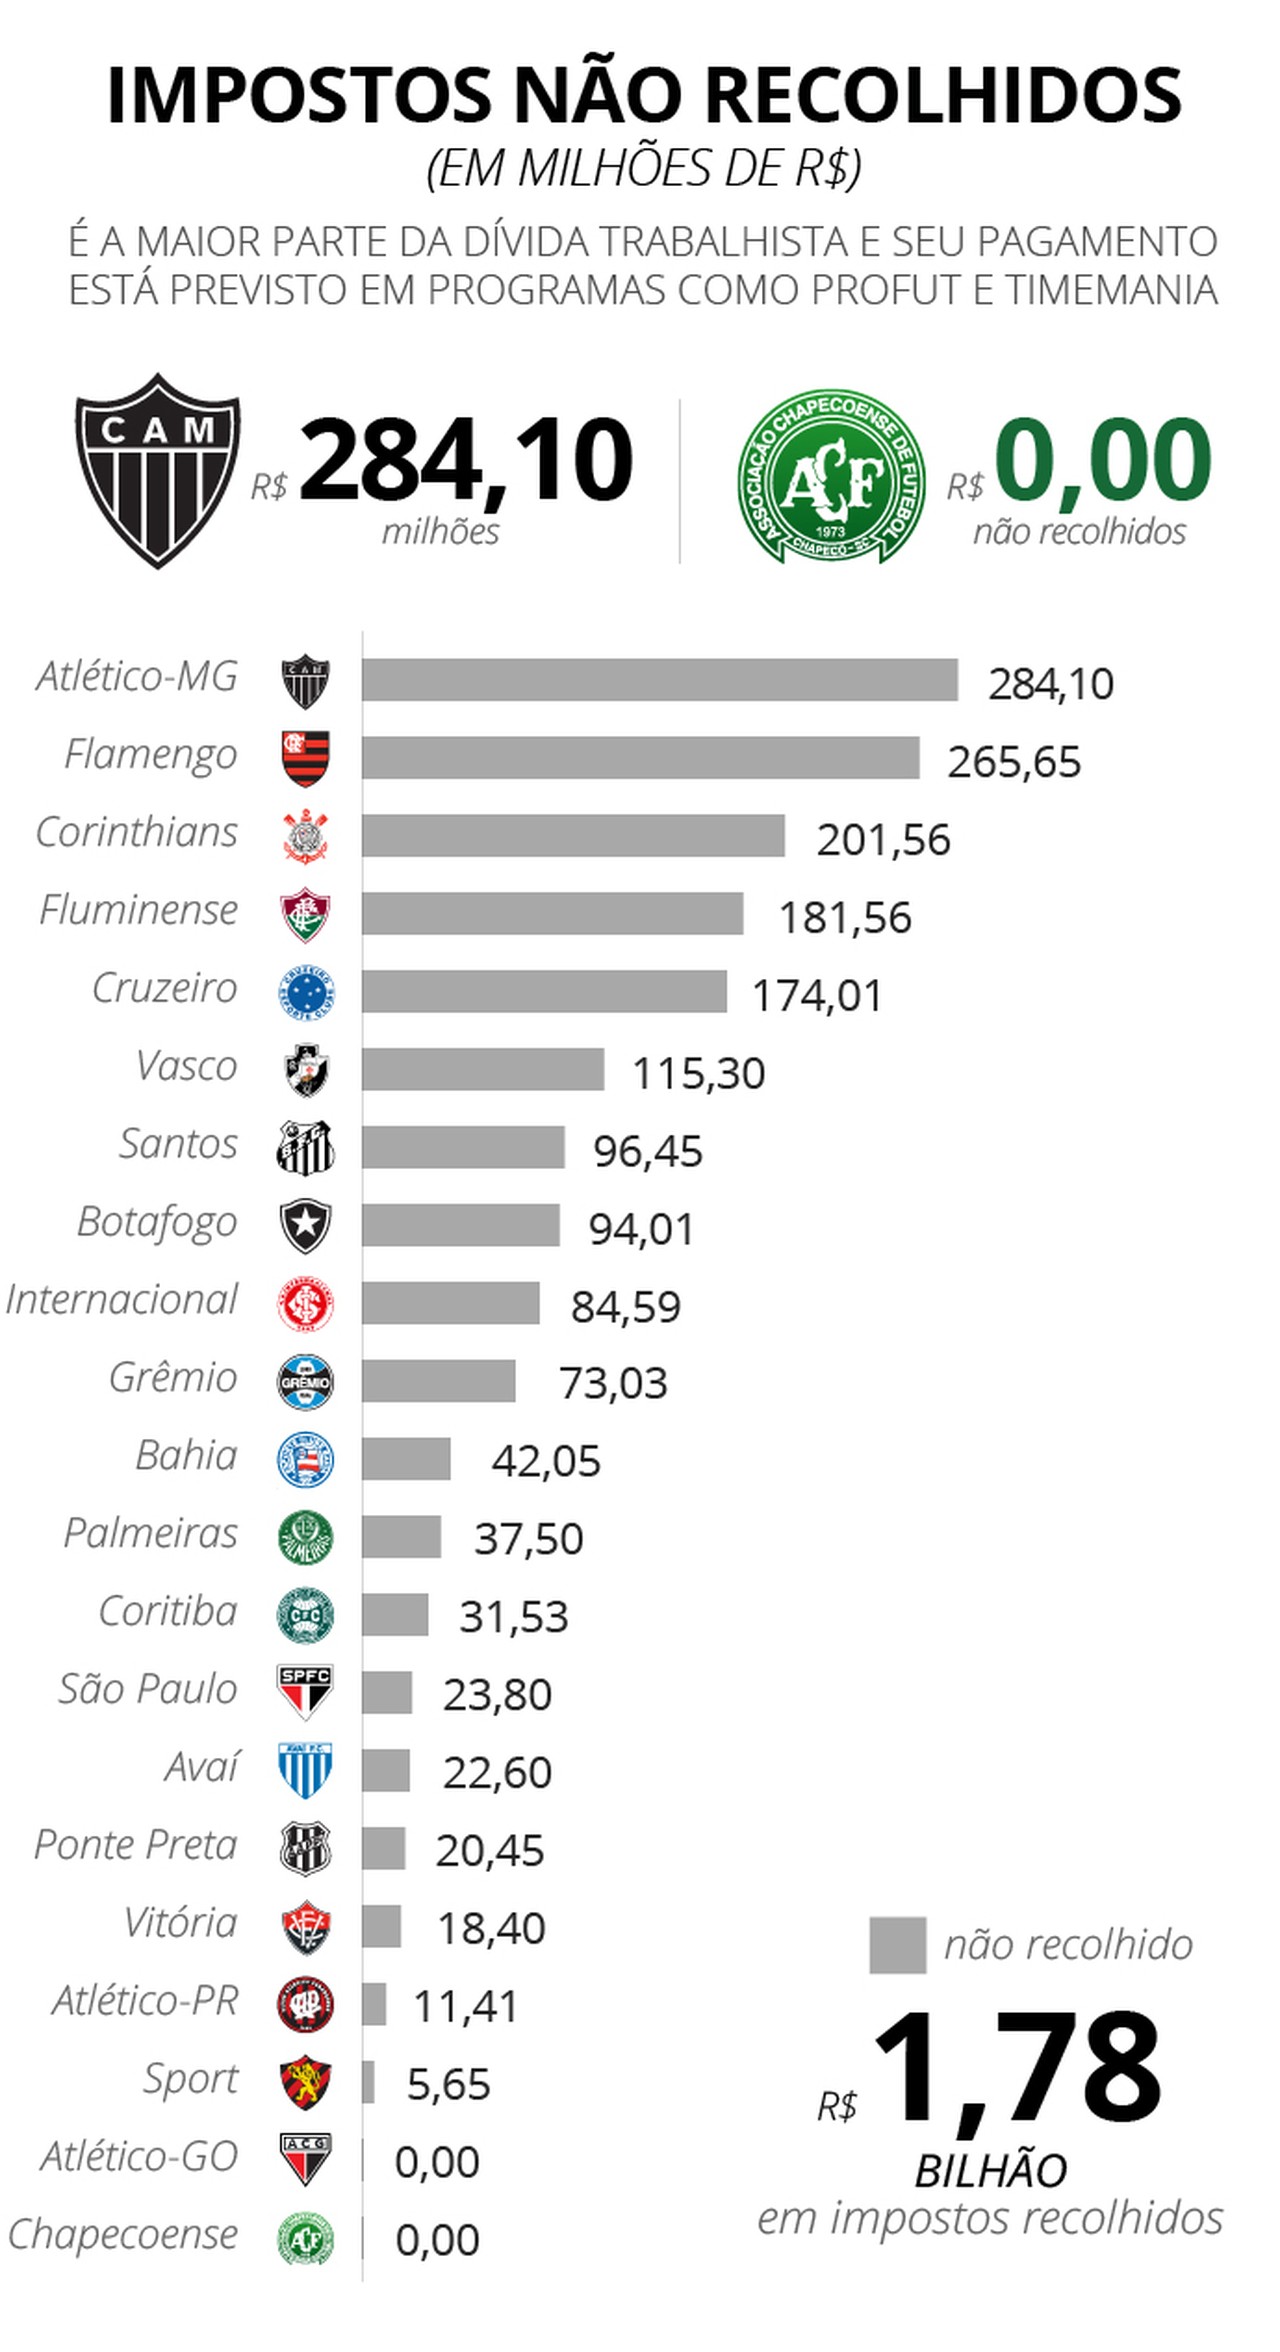Click the Palmeiras team name label
1280x2352 pixels.
(x=151, y=1533)
